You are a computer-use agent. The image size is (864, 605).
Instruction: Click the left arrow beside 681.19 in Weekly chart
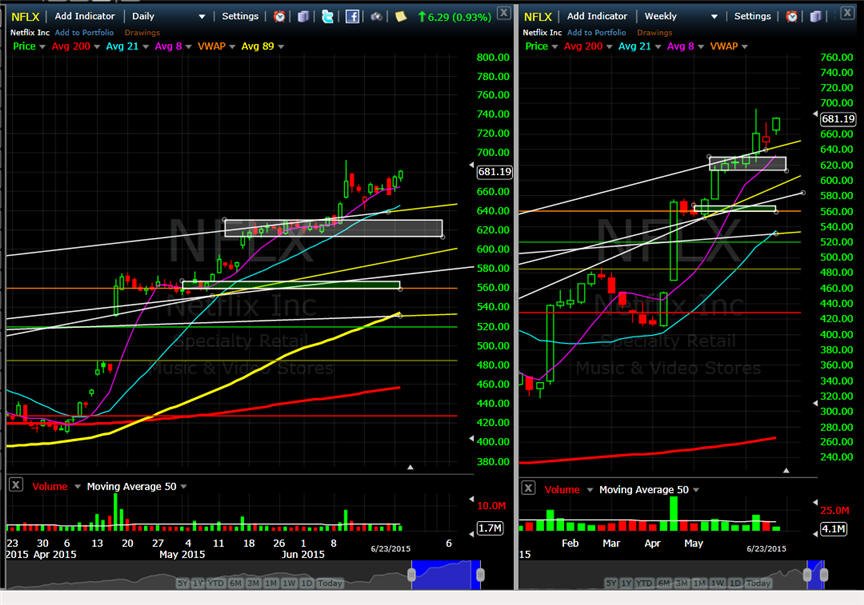(816, 114)
